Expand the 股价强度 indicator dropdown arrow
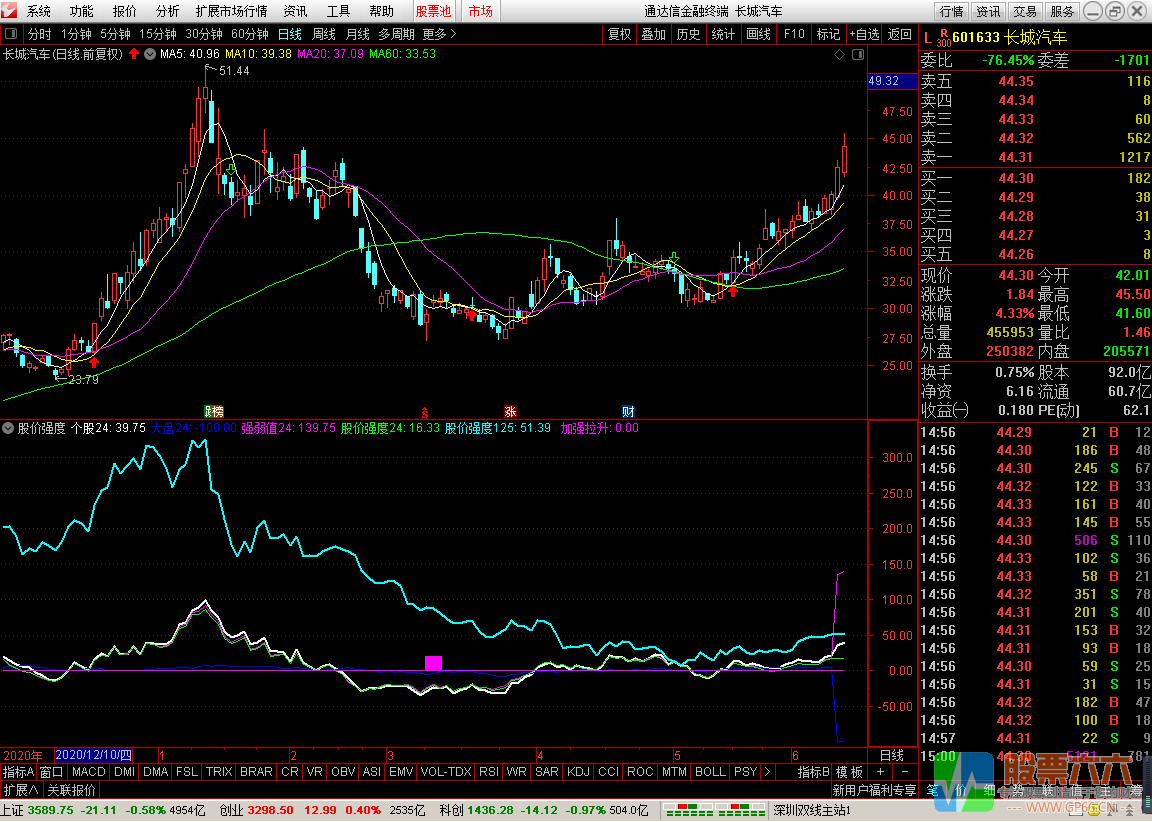Image resolution: width=1152 pixels, height=822 pixels. point(8,428)
